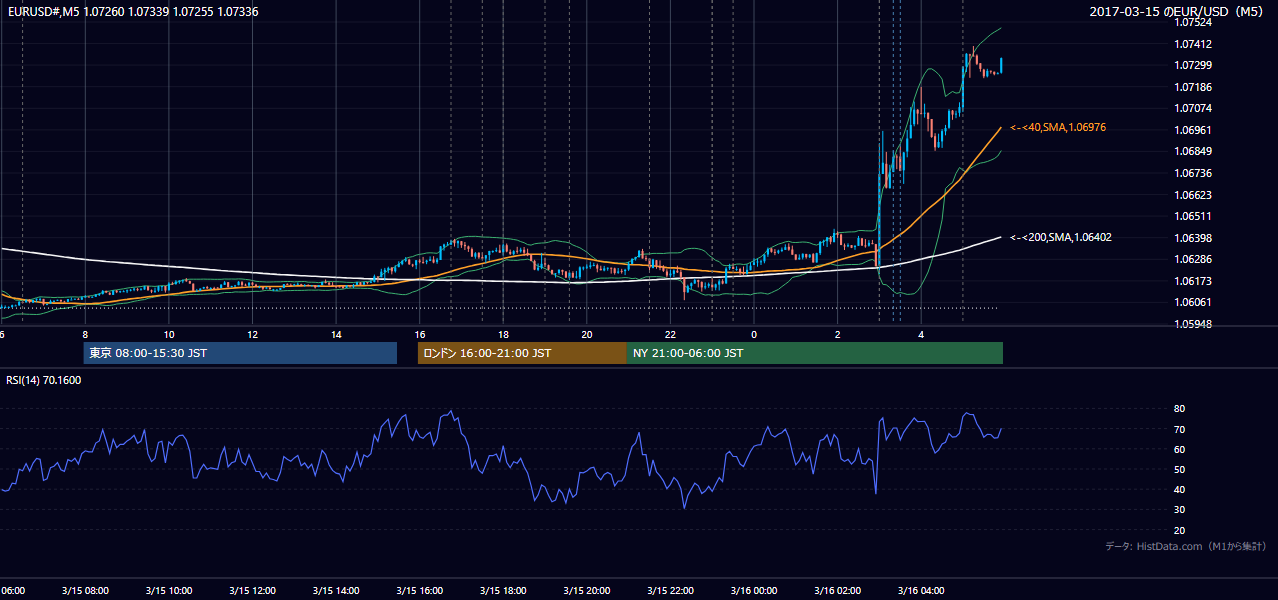Click the 1.06173 price axis label
Image resolution: width=1278 pixels, height=600 pixels.
tap(1194, 281)
